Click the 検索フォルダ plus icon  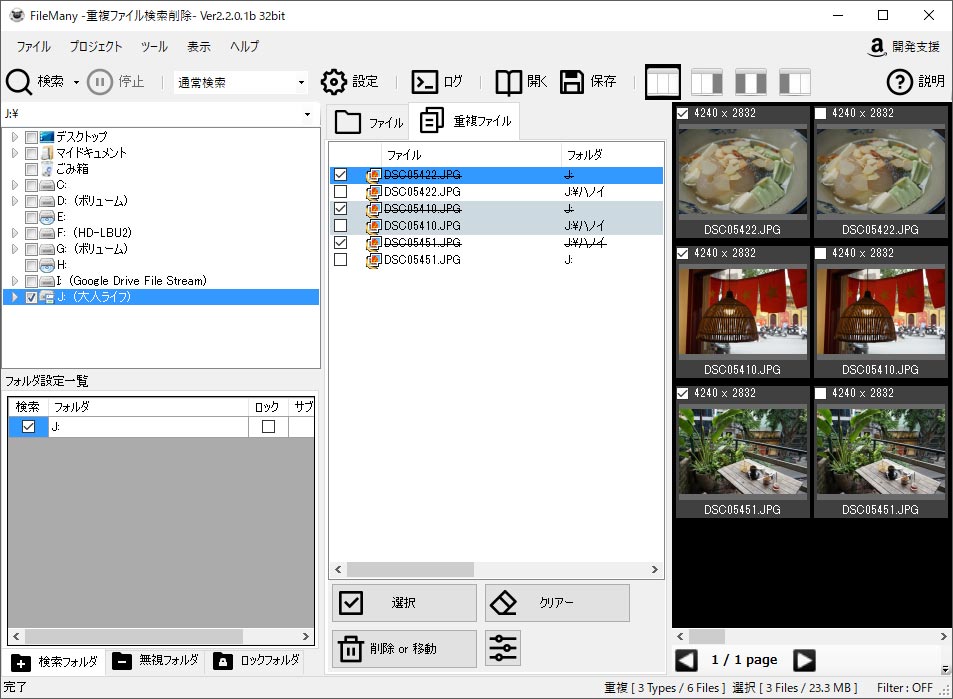tap(21, 663)
